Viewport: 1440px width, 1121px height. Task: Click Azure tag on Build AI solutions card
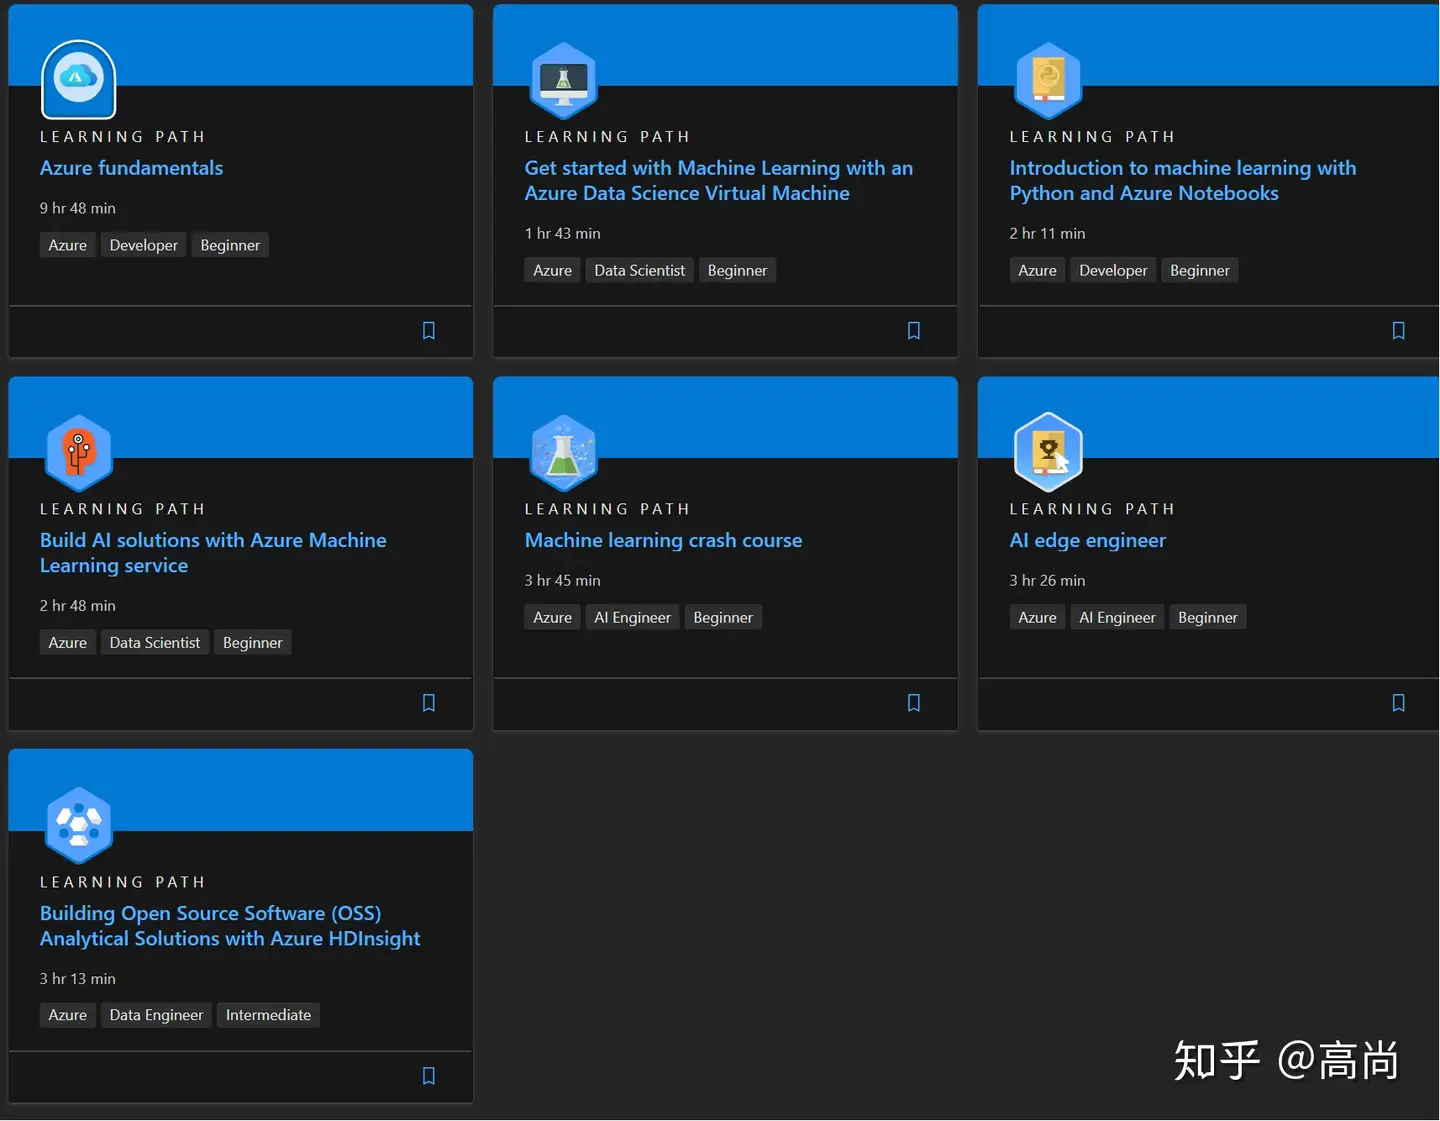tap(68, 642)
